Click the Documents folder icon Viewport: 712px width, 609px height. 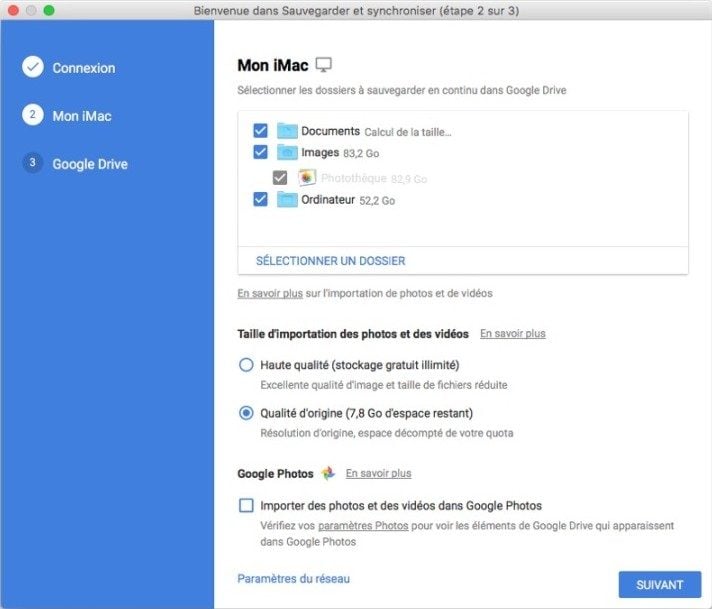point(287,131)
